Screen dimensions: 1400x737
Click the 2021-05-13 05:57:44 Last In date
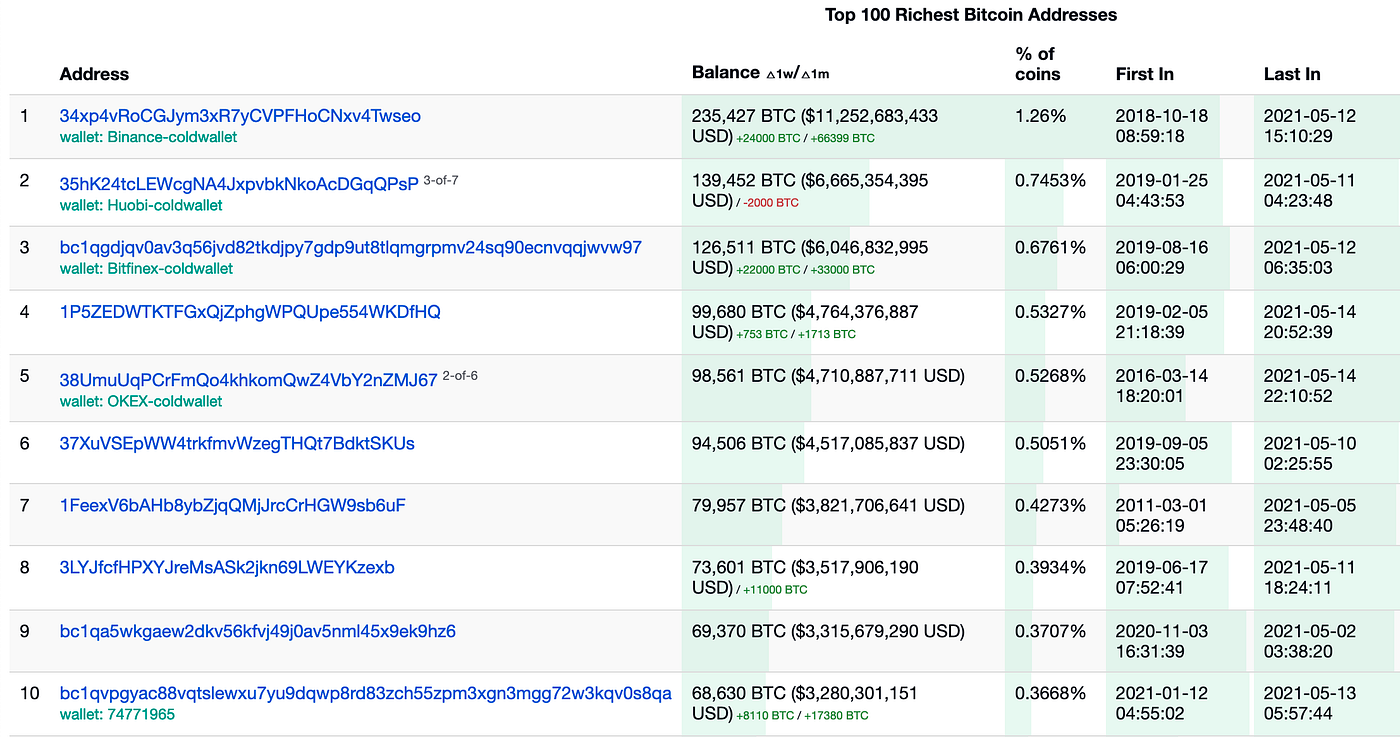(x=1310, y=703)
